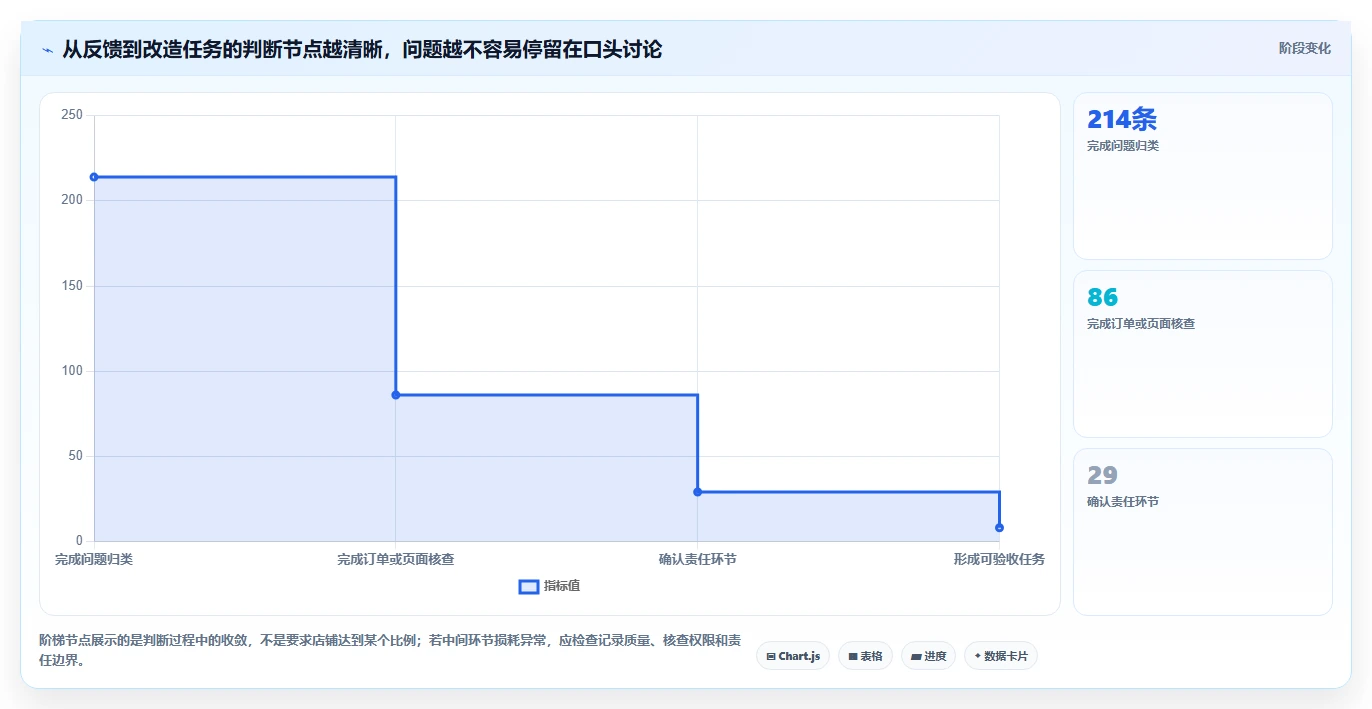Click the 完成问题归类 card caption
Screen dimensions: 1372x709
[x=1123, y=146]
